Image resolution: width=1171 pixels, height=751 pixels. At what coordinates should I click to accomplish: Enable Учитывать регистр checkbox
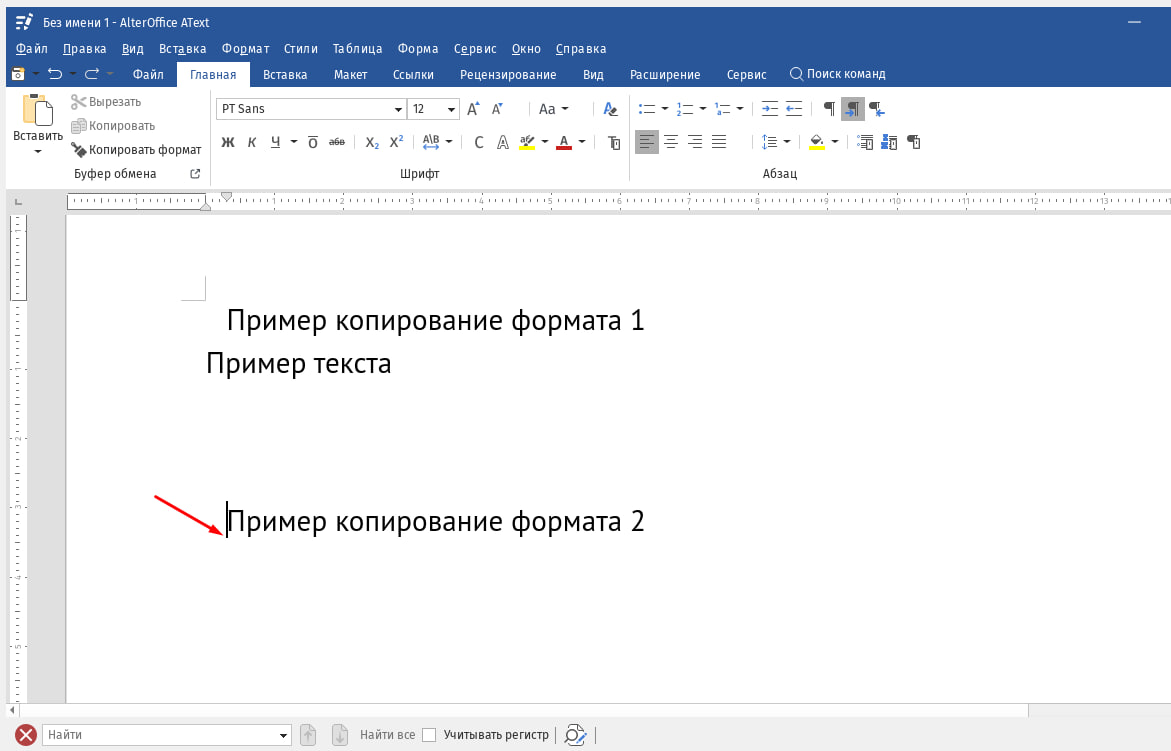point(429,735)
